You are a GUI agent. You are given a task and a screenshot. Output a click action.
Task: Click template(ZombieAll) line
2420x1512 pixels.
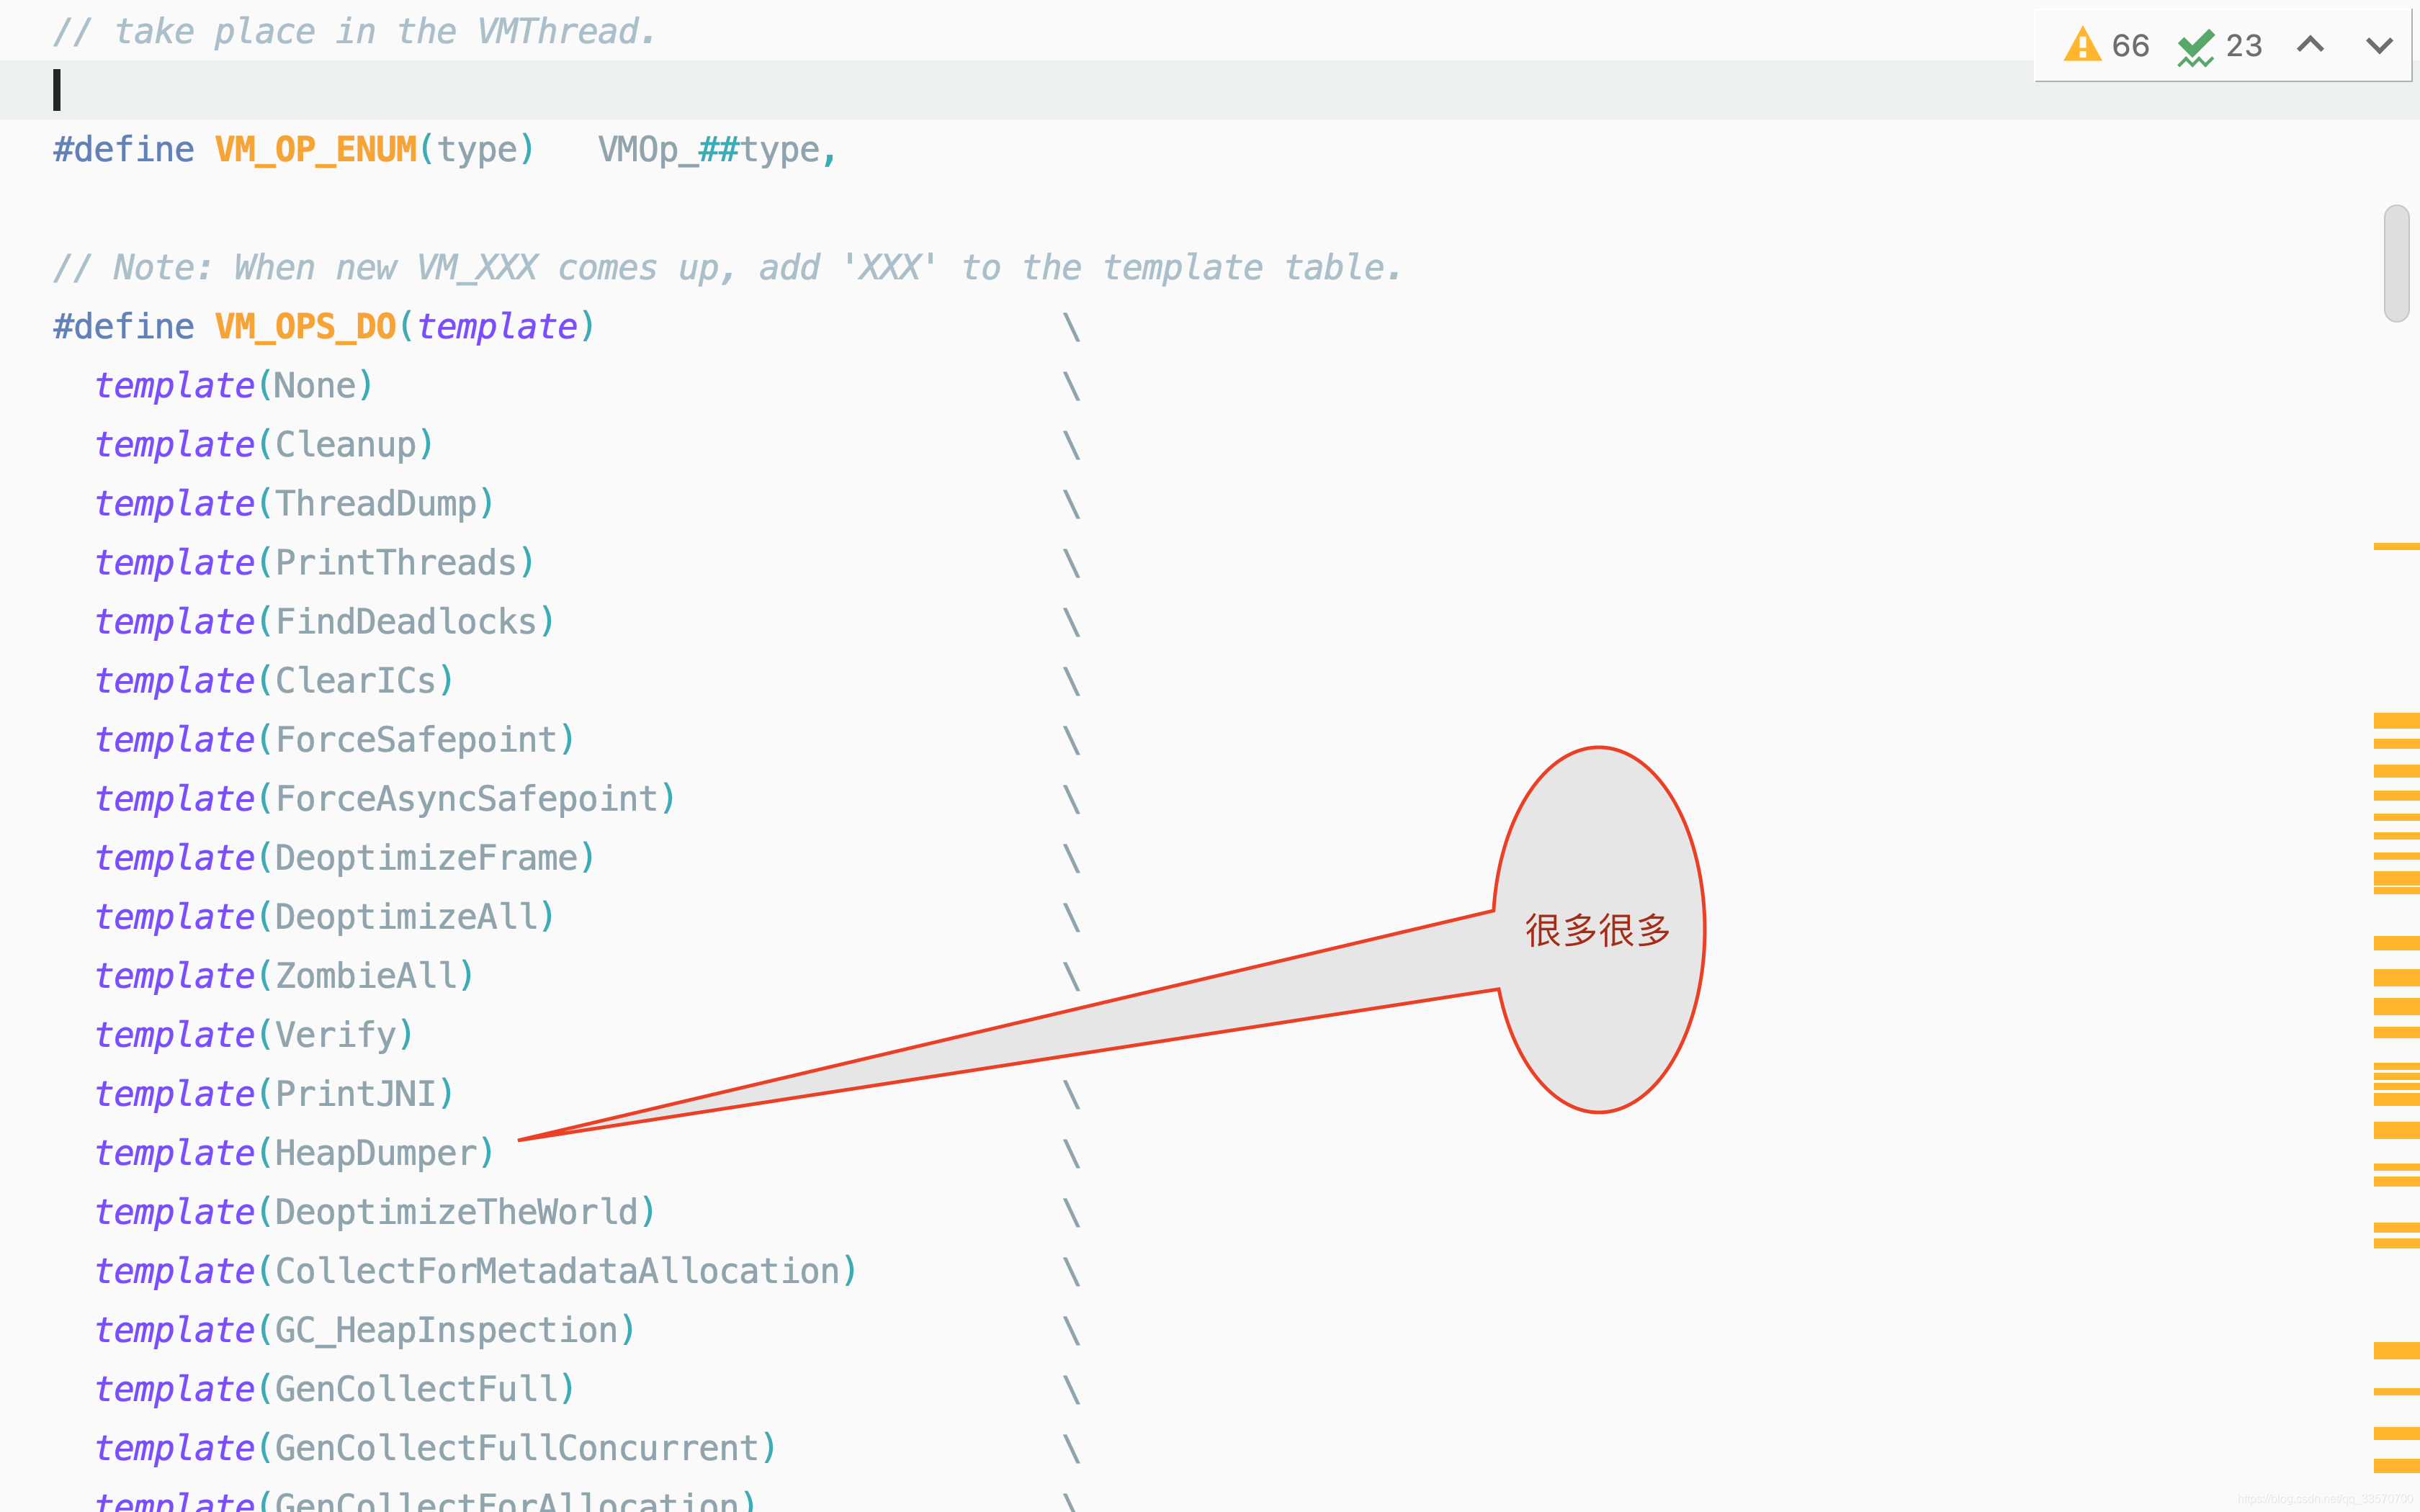[284, 976]
